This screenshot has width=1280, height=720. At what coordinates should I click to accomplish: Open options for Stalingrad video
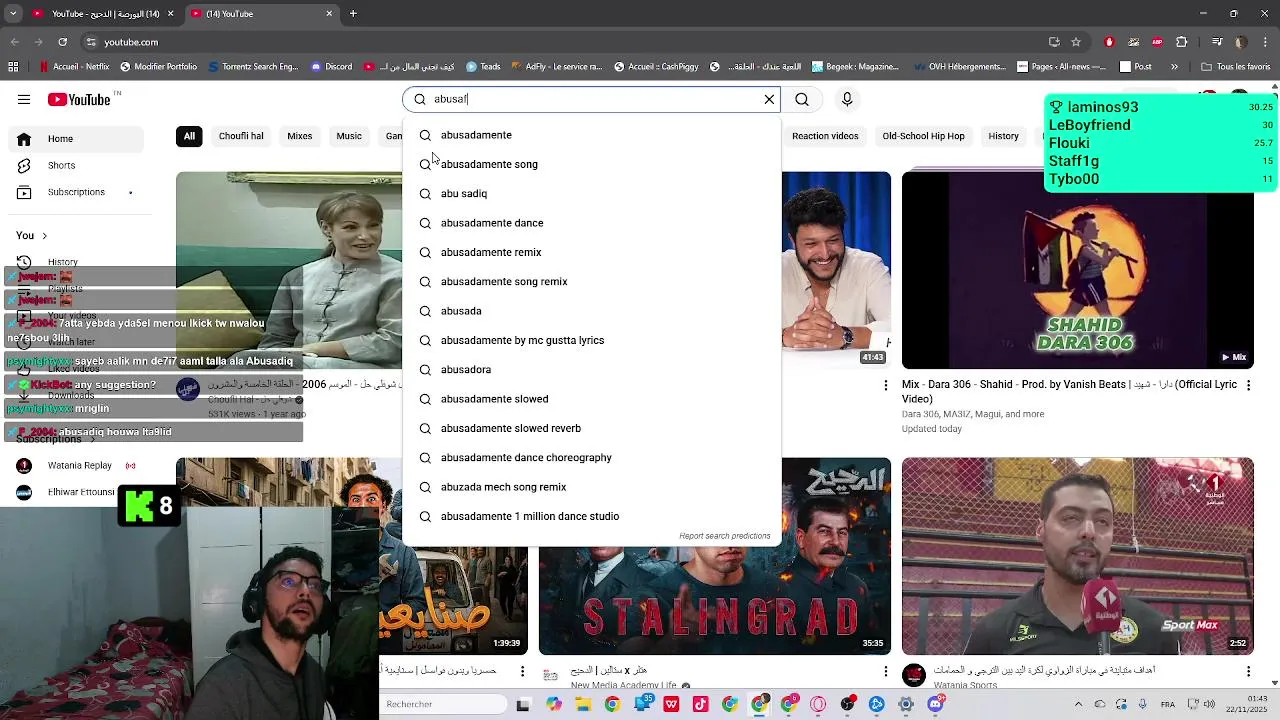click(x=885, y=671)
